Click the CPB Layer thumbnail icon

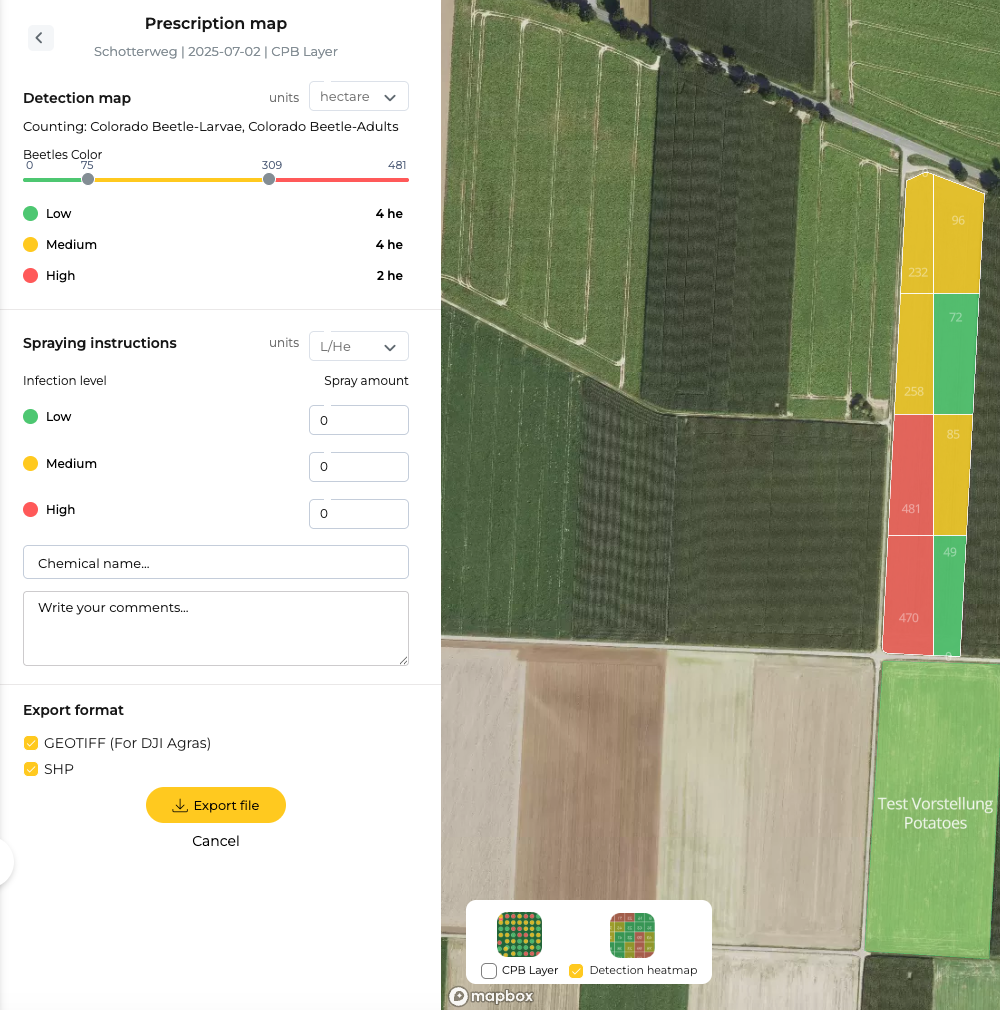tap(519, 935)
